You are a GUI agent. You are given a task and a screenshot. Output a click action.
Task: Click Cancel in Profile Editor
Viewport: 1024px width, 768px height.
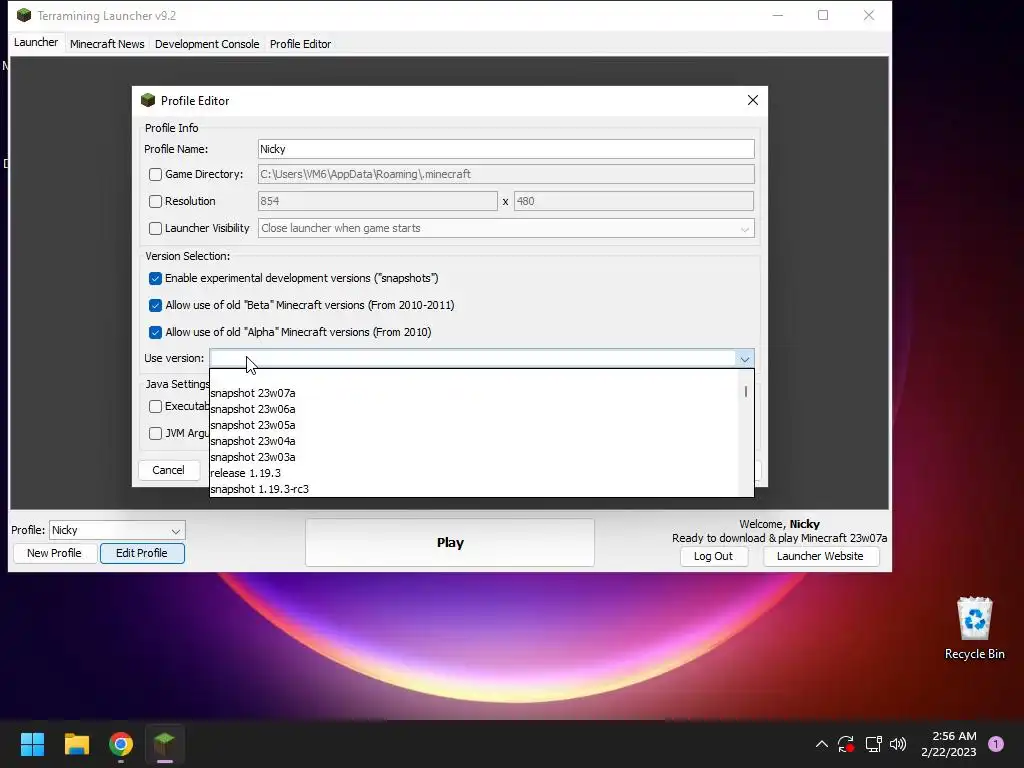click(x=168, y=470)
